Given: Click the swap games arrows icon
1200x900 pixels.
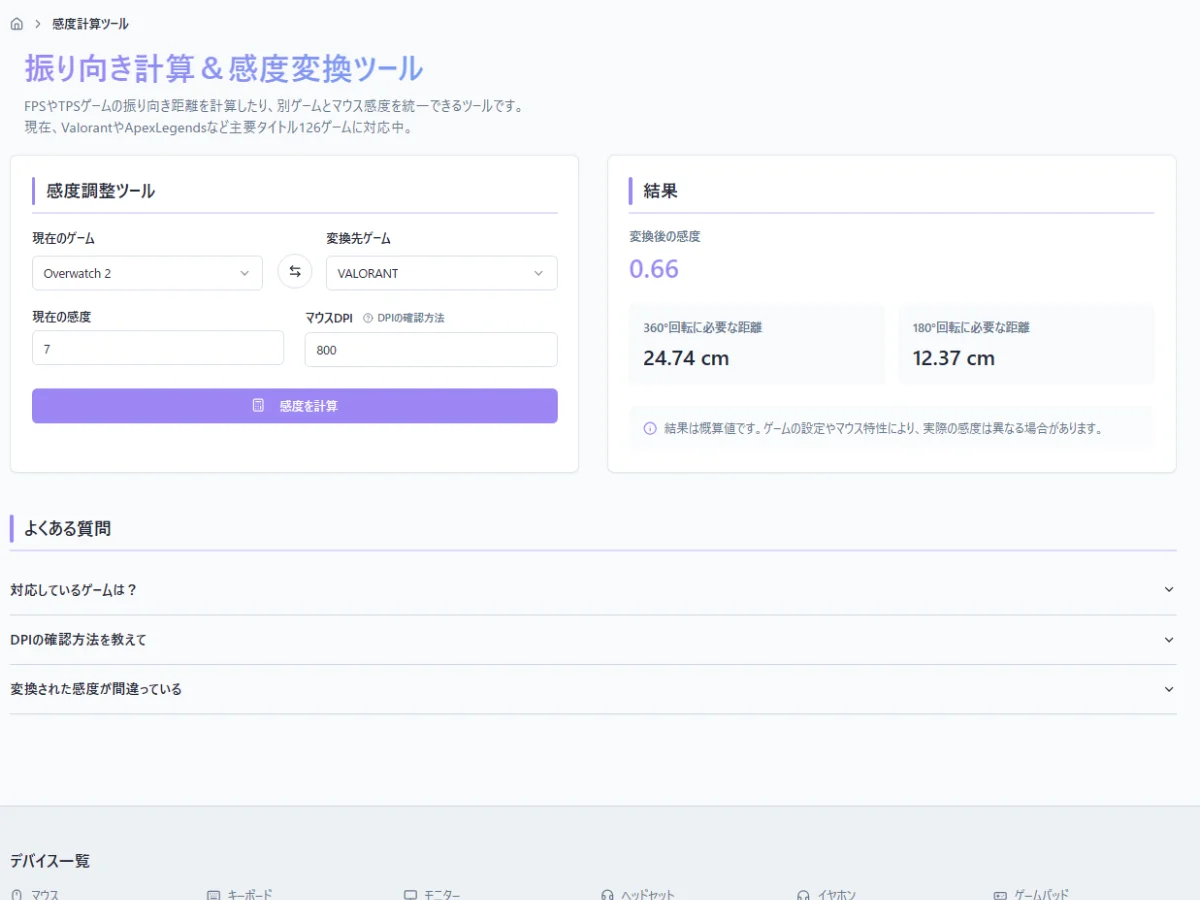Looking at the screenshot, I should [x=295, y=272].
